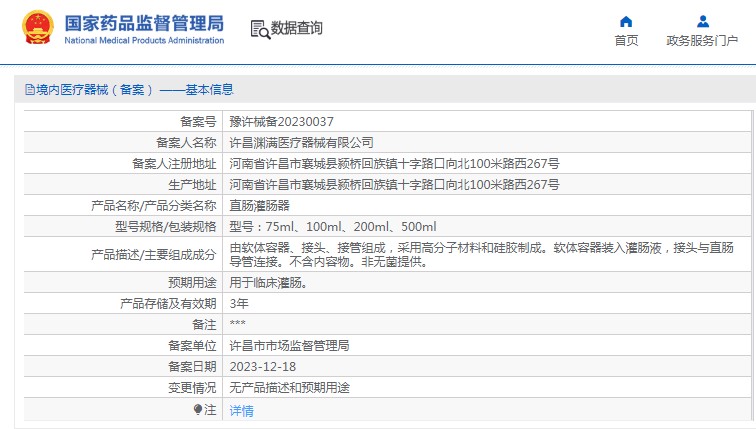
Task: Select company name 许昌渊满医疗器械有限公司
Action: [301, 143]
